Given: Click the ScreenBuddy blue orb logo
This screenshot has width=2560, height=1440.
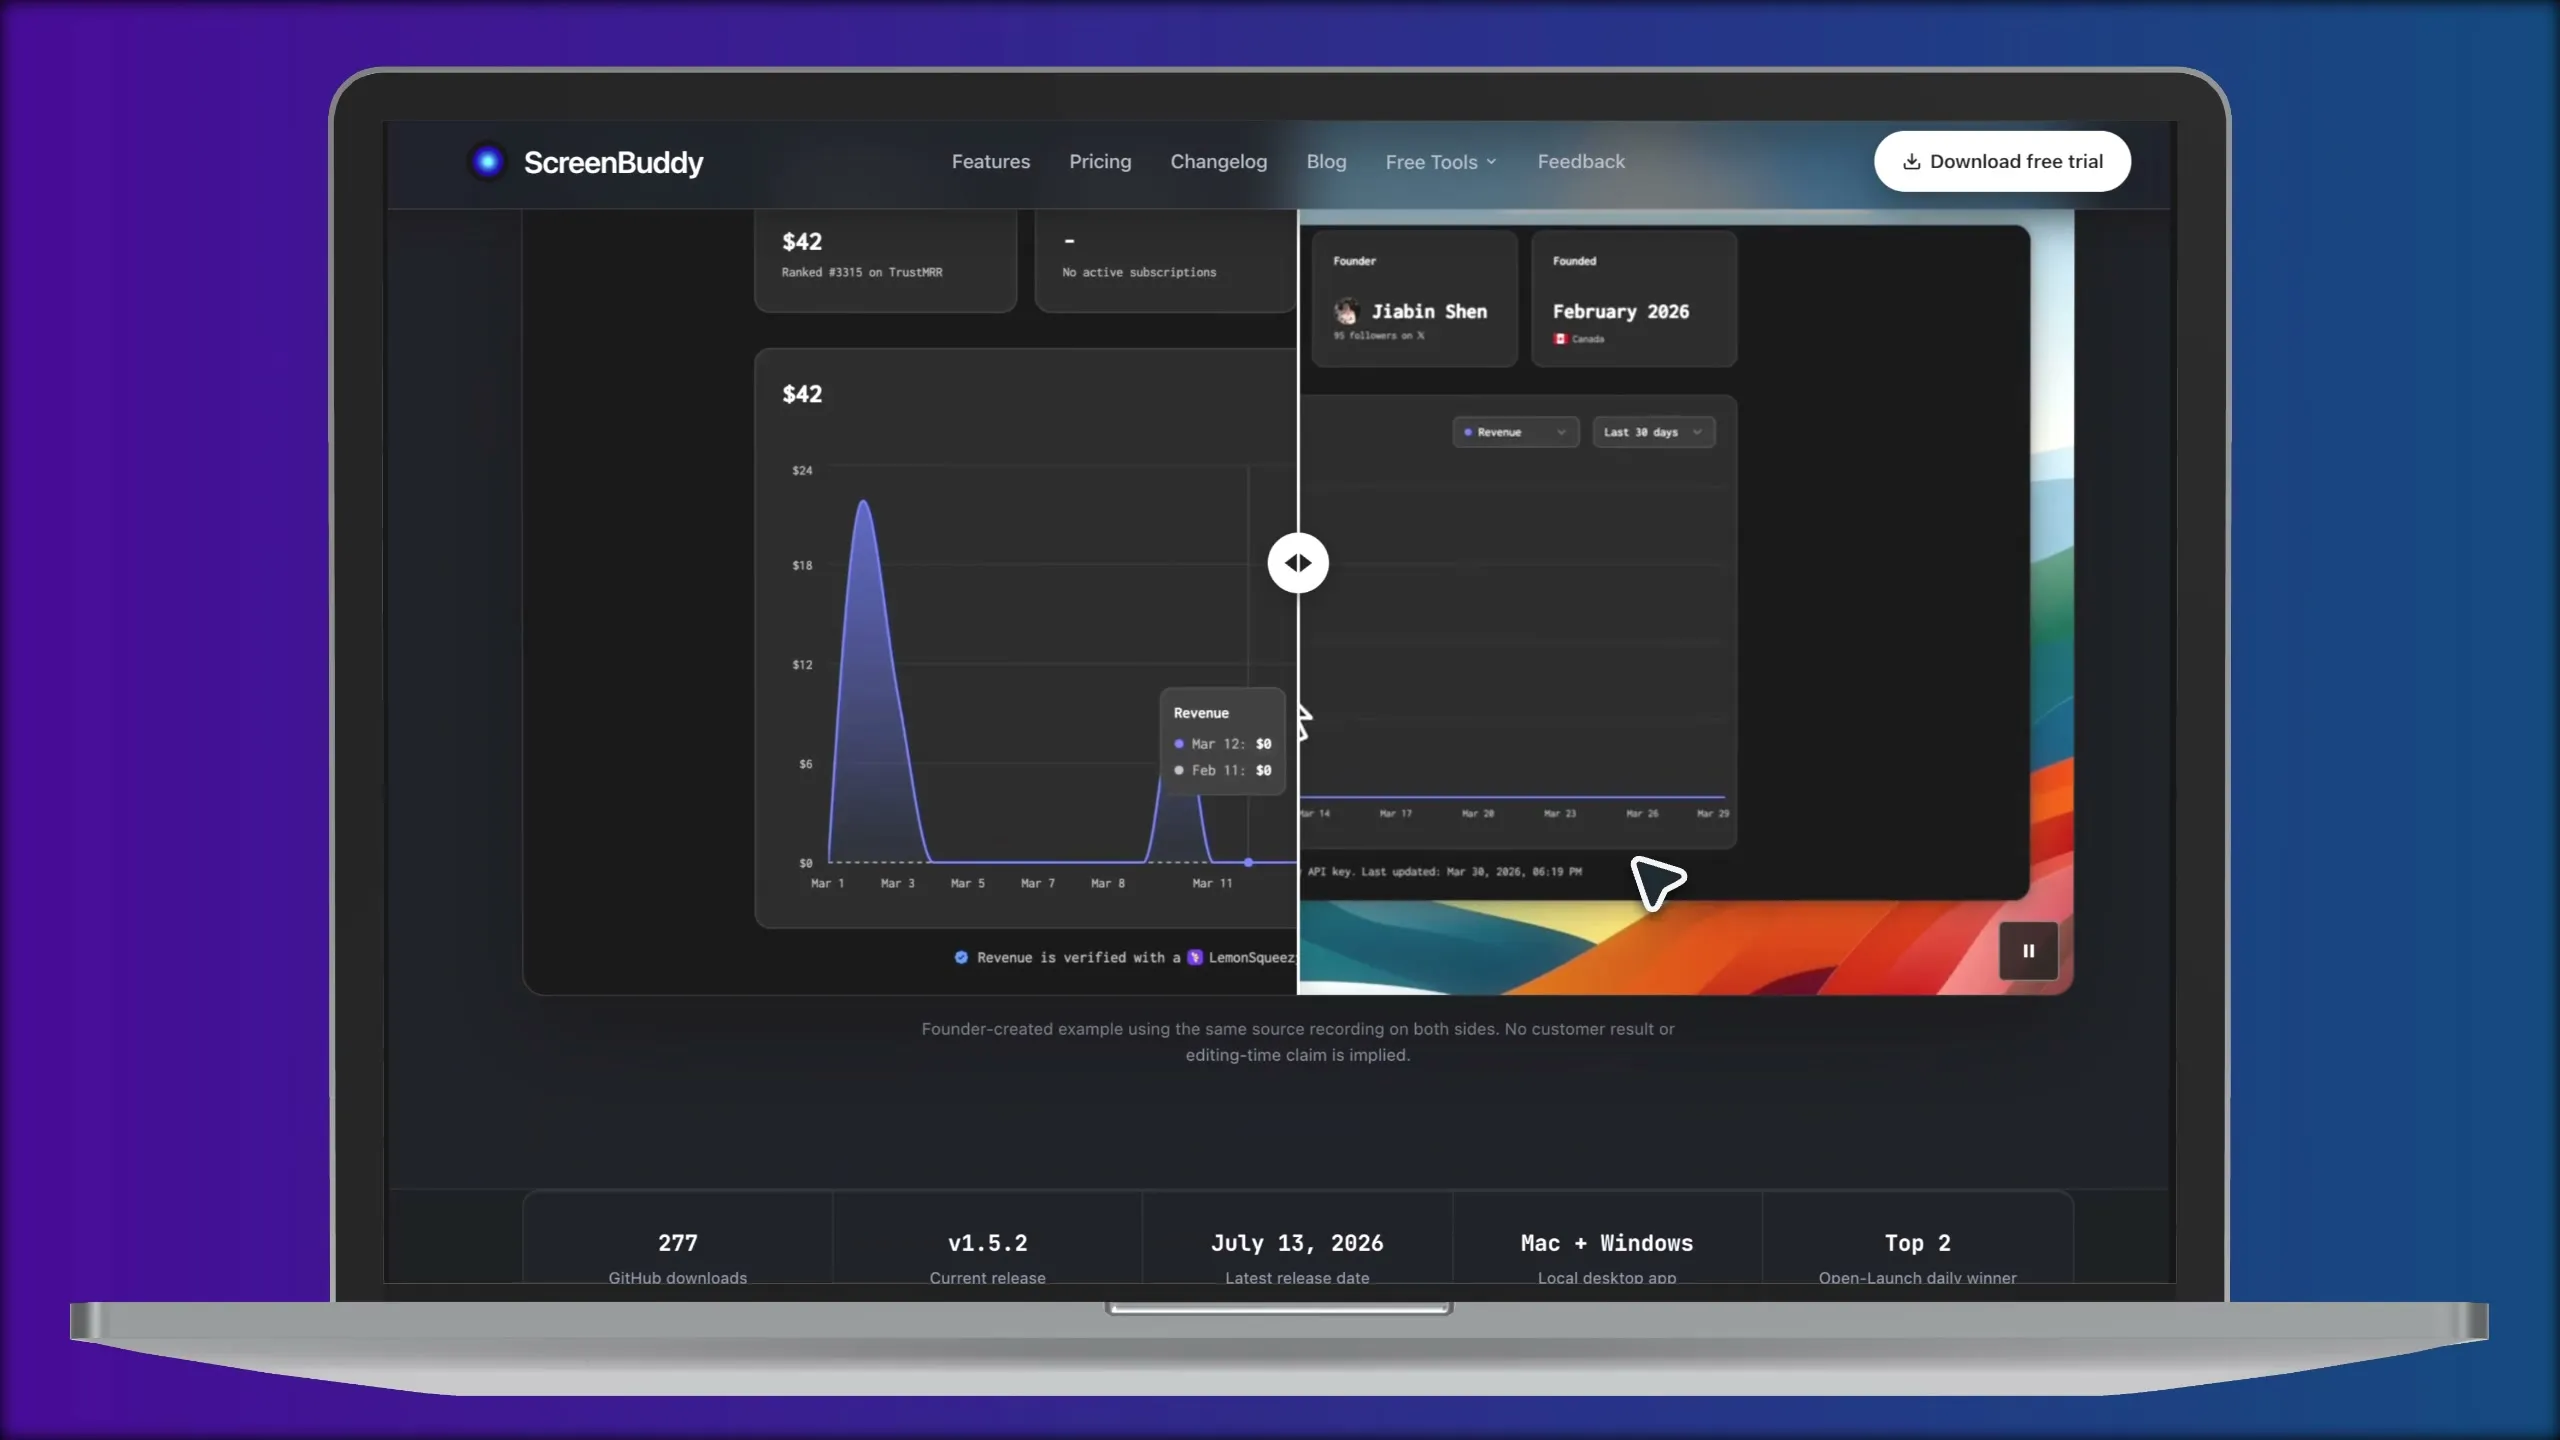Looking at the screenshot, I should pyautogui.click(x=487, y=161).
